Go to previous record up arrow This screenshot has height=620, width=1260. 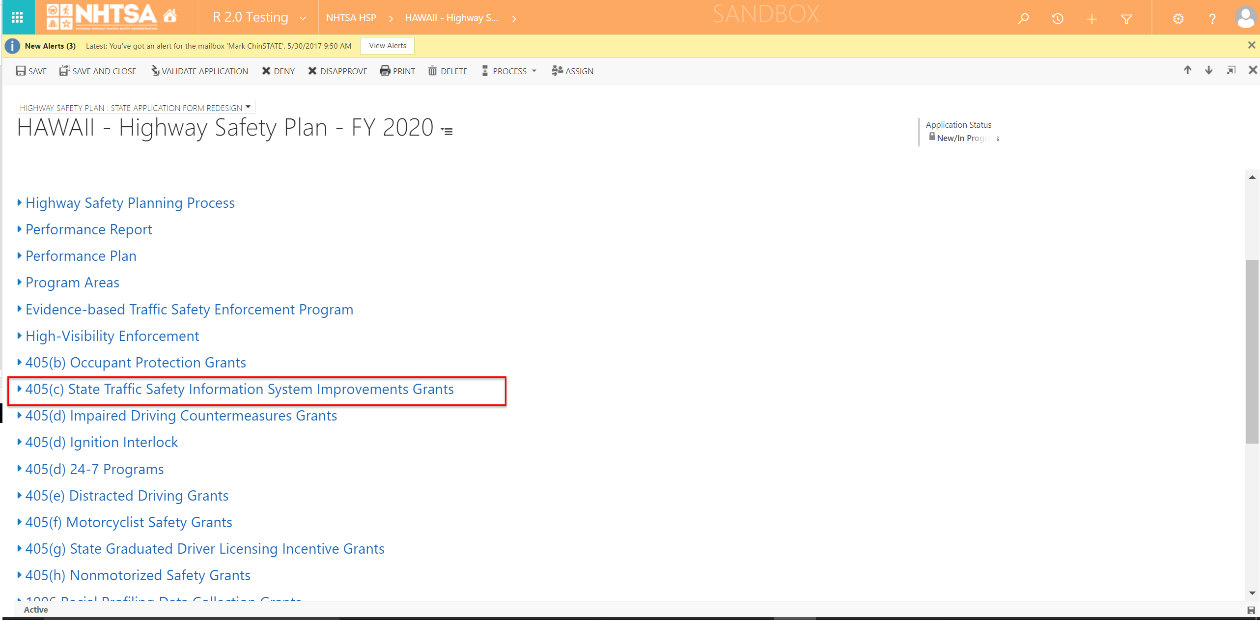tap(1188, 70)
